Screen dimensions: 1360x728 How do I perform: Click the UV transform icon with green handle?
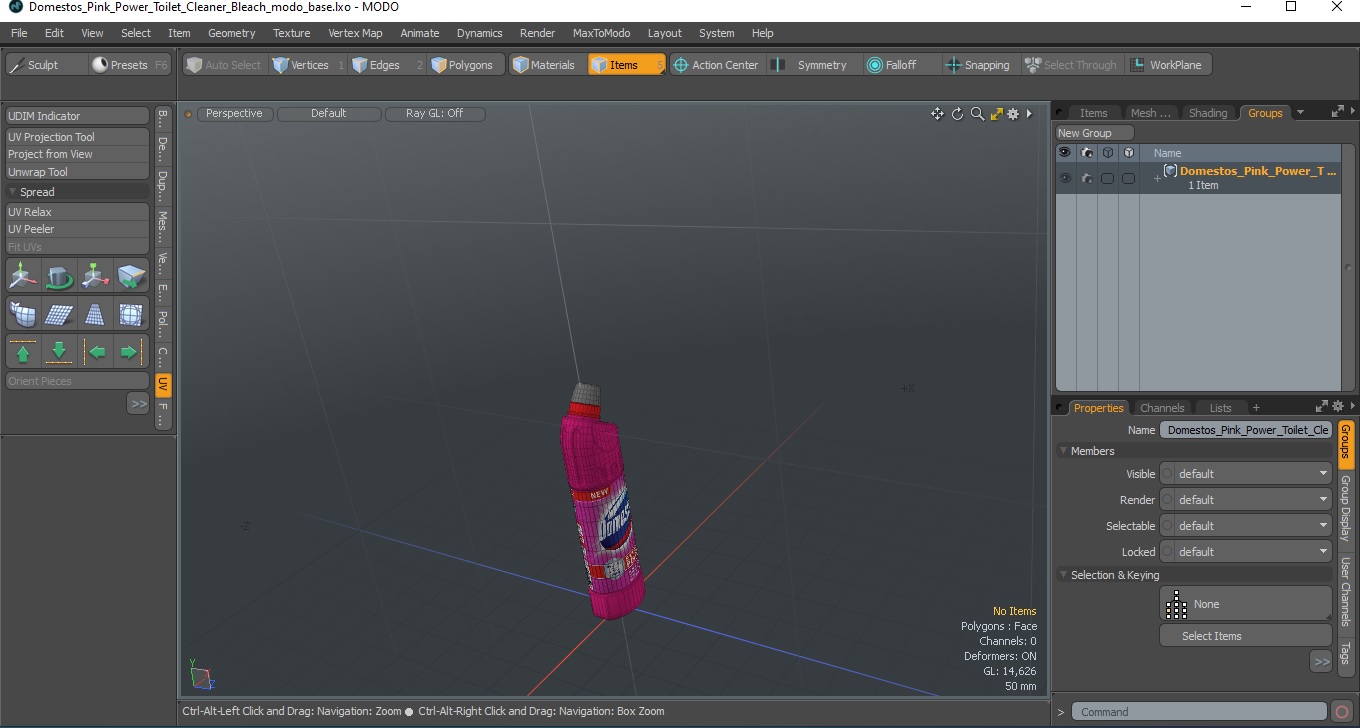[95, 276]
